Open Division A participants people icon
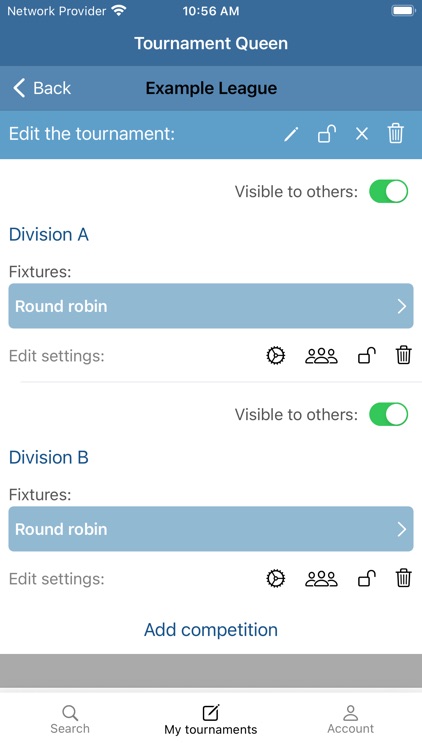This screenshot has height=750, width=422. 322,356
